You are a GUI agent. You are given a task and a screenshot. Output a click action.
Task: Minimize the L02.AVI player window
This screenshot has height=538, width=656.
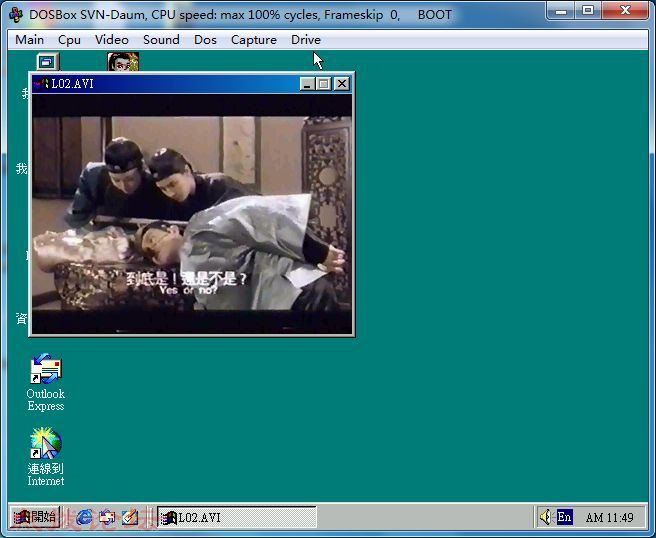pos(307,84)
